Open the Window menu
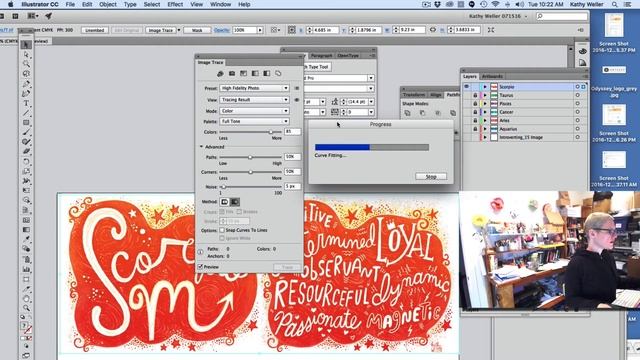Image resolution: width=640 pixels, height=360 pixels. [x=220, y=4]
